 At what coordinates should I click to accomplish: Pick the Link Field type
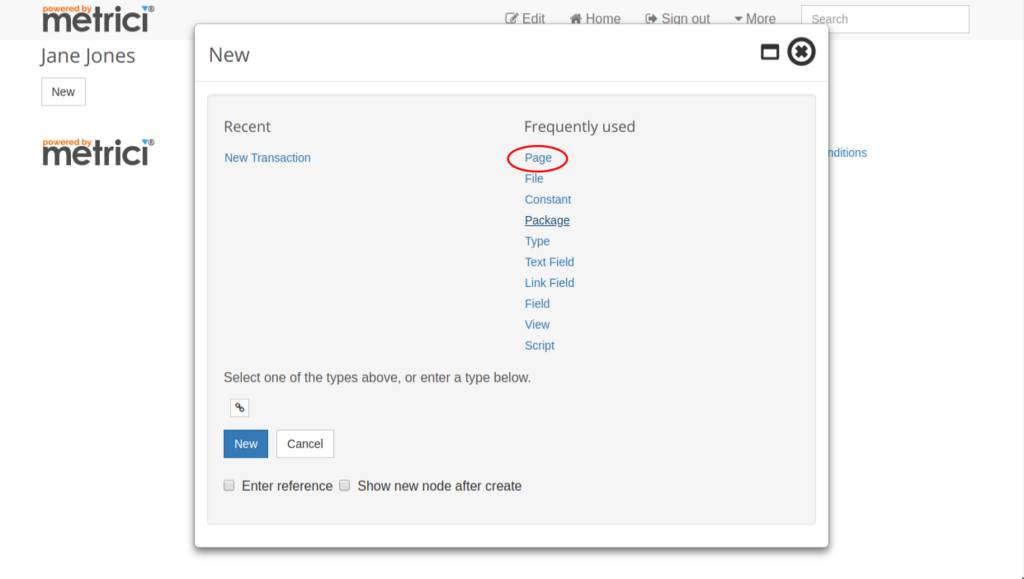point(549,283)
